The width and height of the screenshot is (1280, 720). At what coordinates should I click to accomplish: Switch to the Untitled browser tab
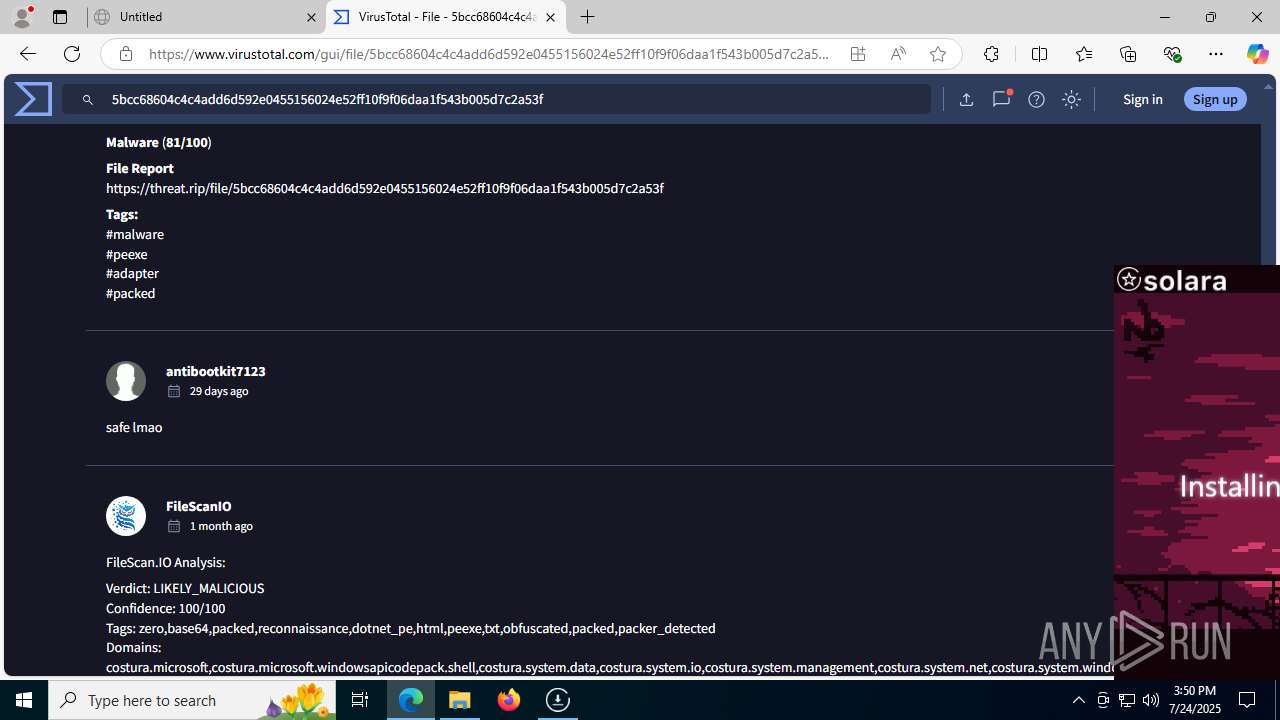click(x=206, y=17)
